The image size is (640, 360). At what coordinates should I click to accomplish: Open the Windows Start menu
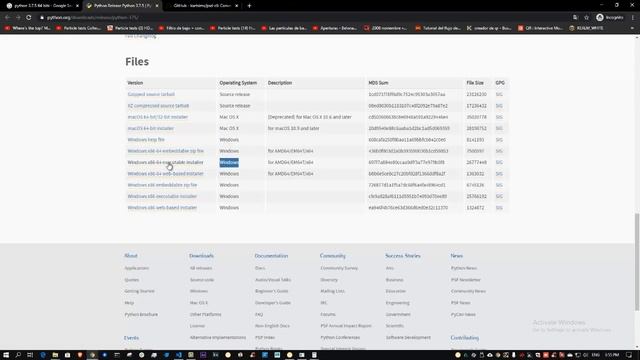click(x=6, y=355)
